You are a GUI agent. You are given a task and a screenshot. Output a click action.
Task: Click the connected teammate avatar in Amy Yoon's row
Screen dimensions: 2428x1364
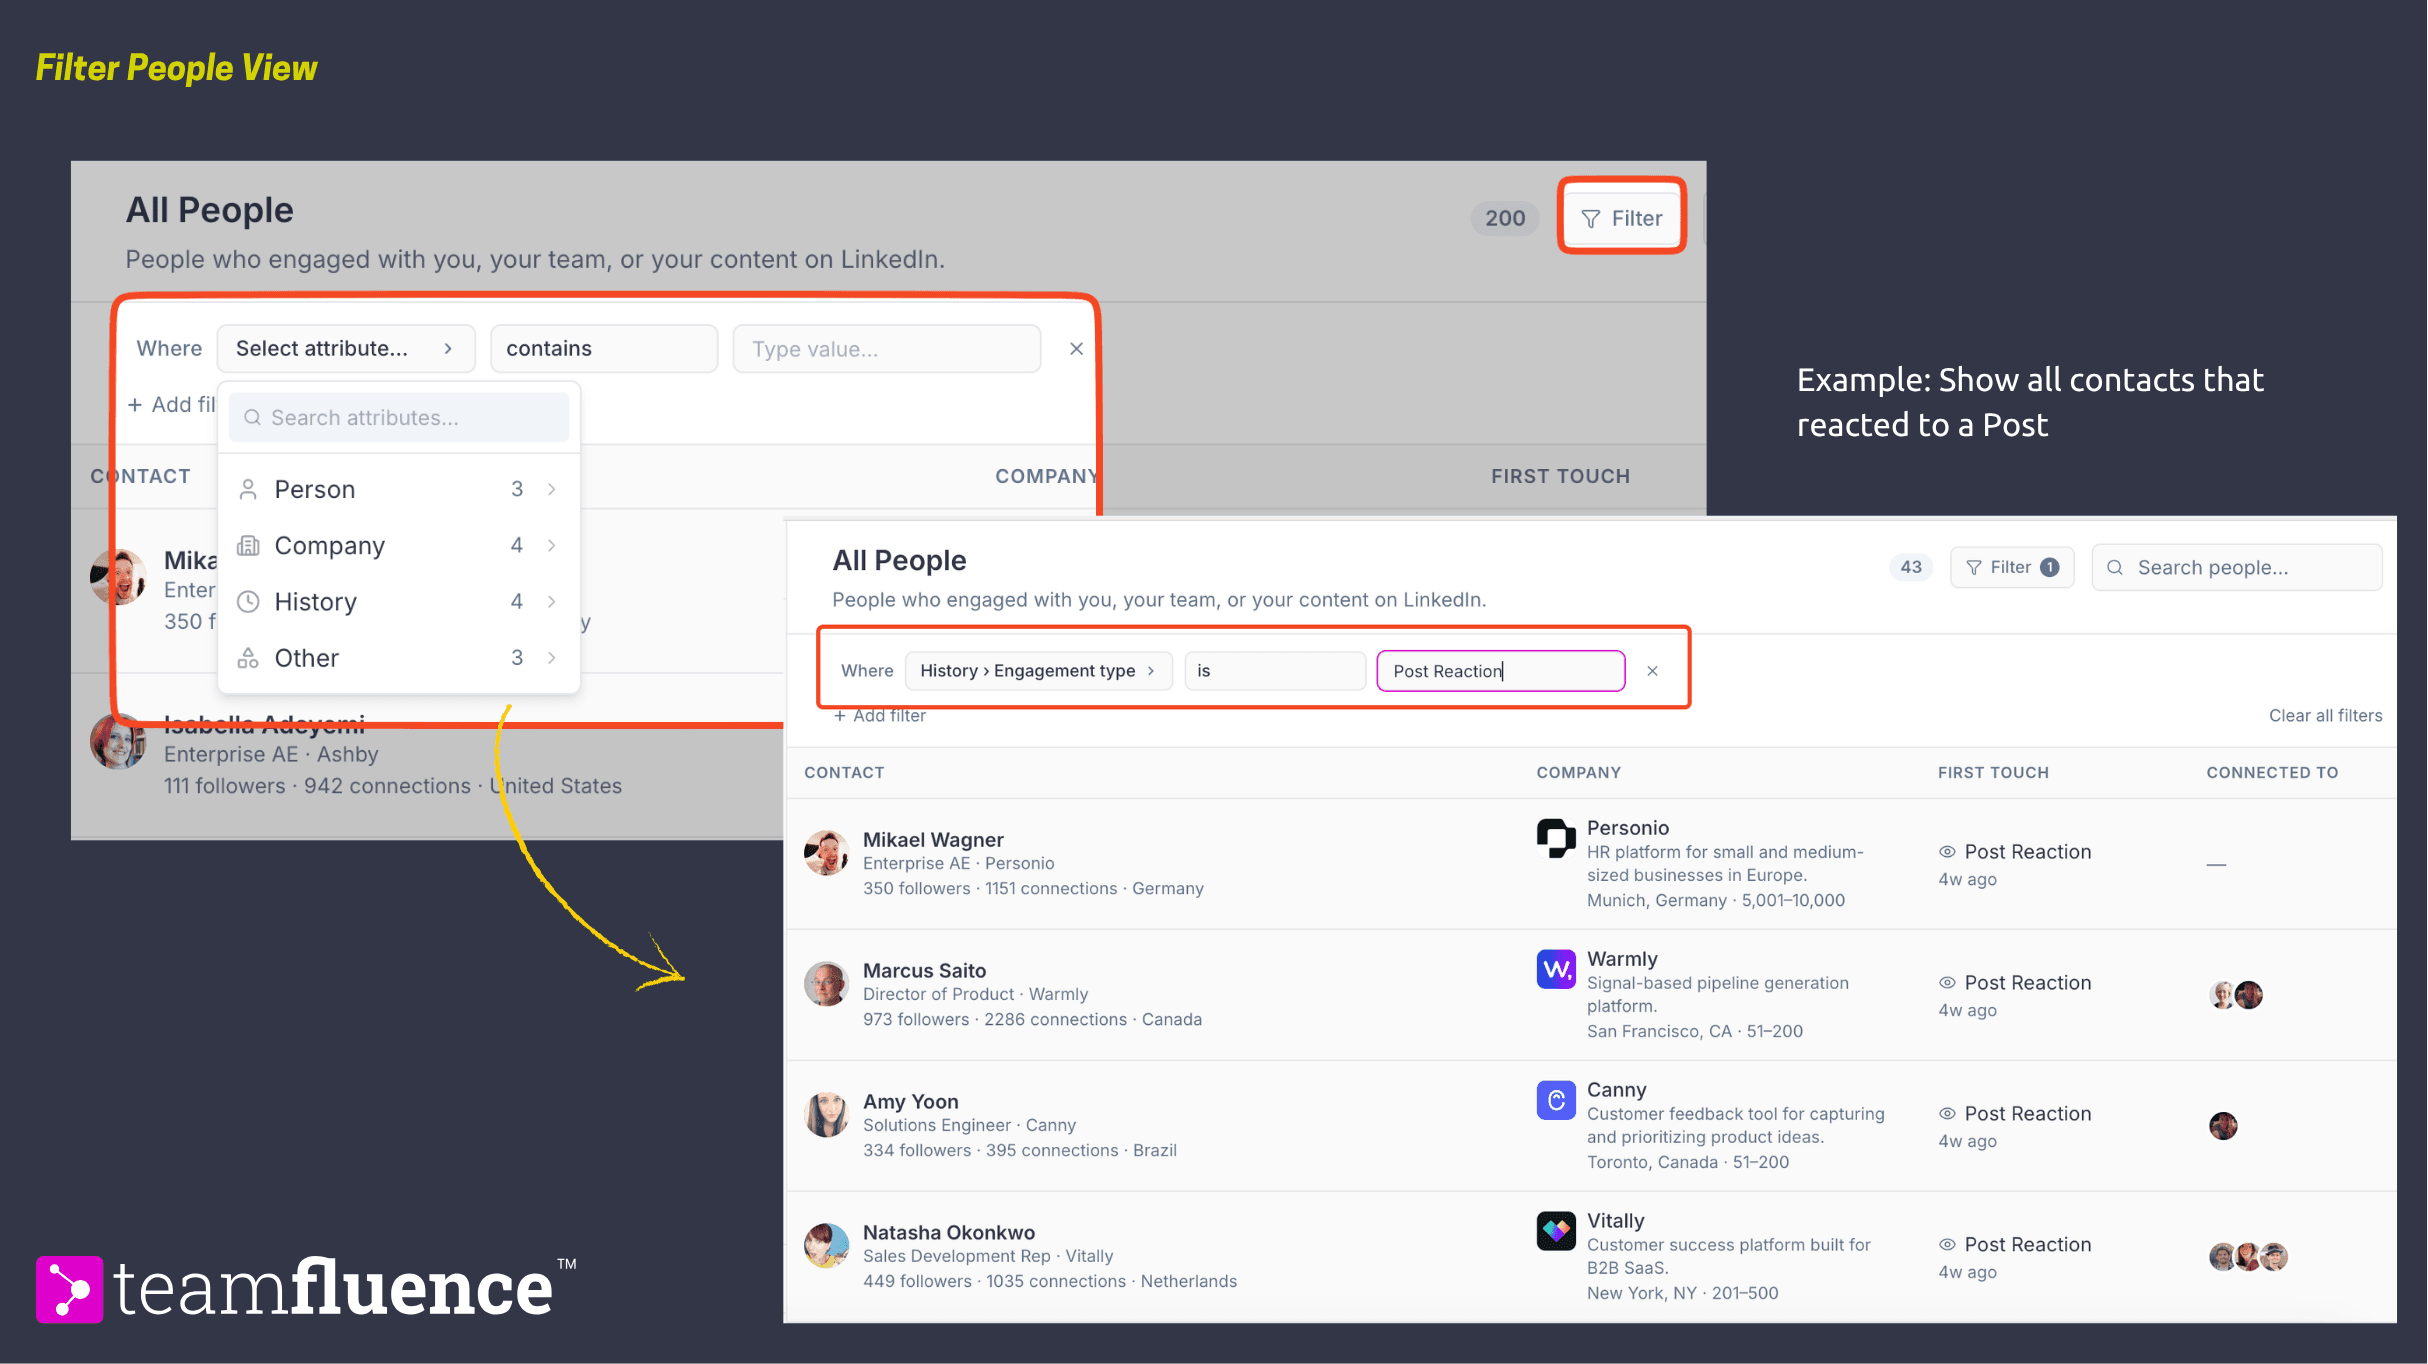point(2223,1126)
